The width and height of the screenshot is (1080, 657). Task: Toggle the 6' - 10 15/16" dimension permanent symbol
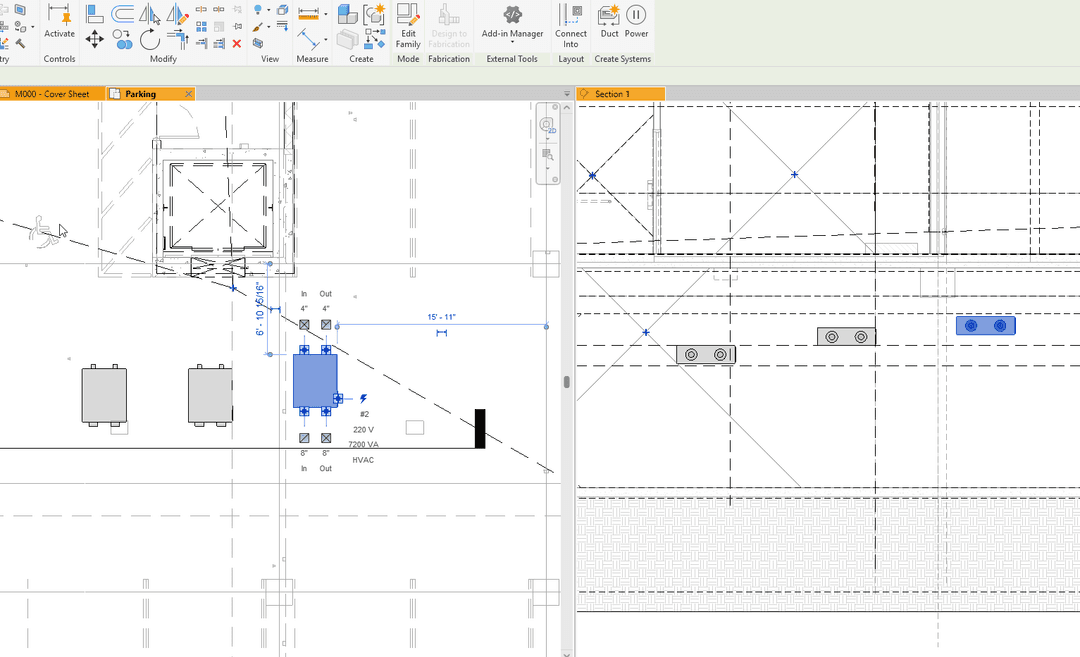pyautogui.click(x=274, y=310)
